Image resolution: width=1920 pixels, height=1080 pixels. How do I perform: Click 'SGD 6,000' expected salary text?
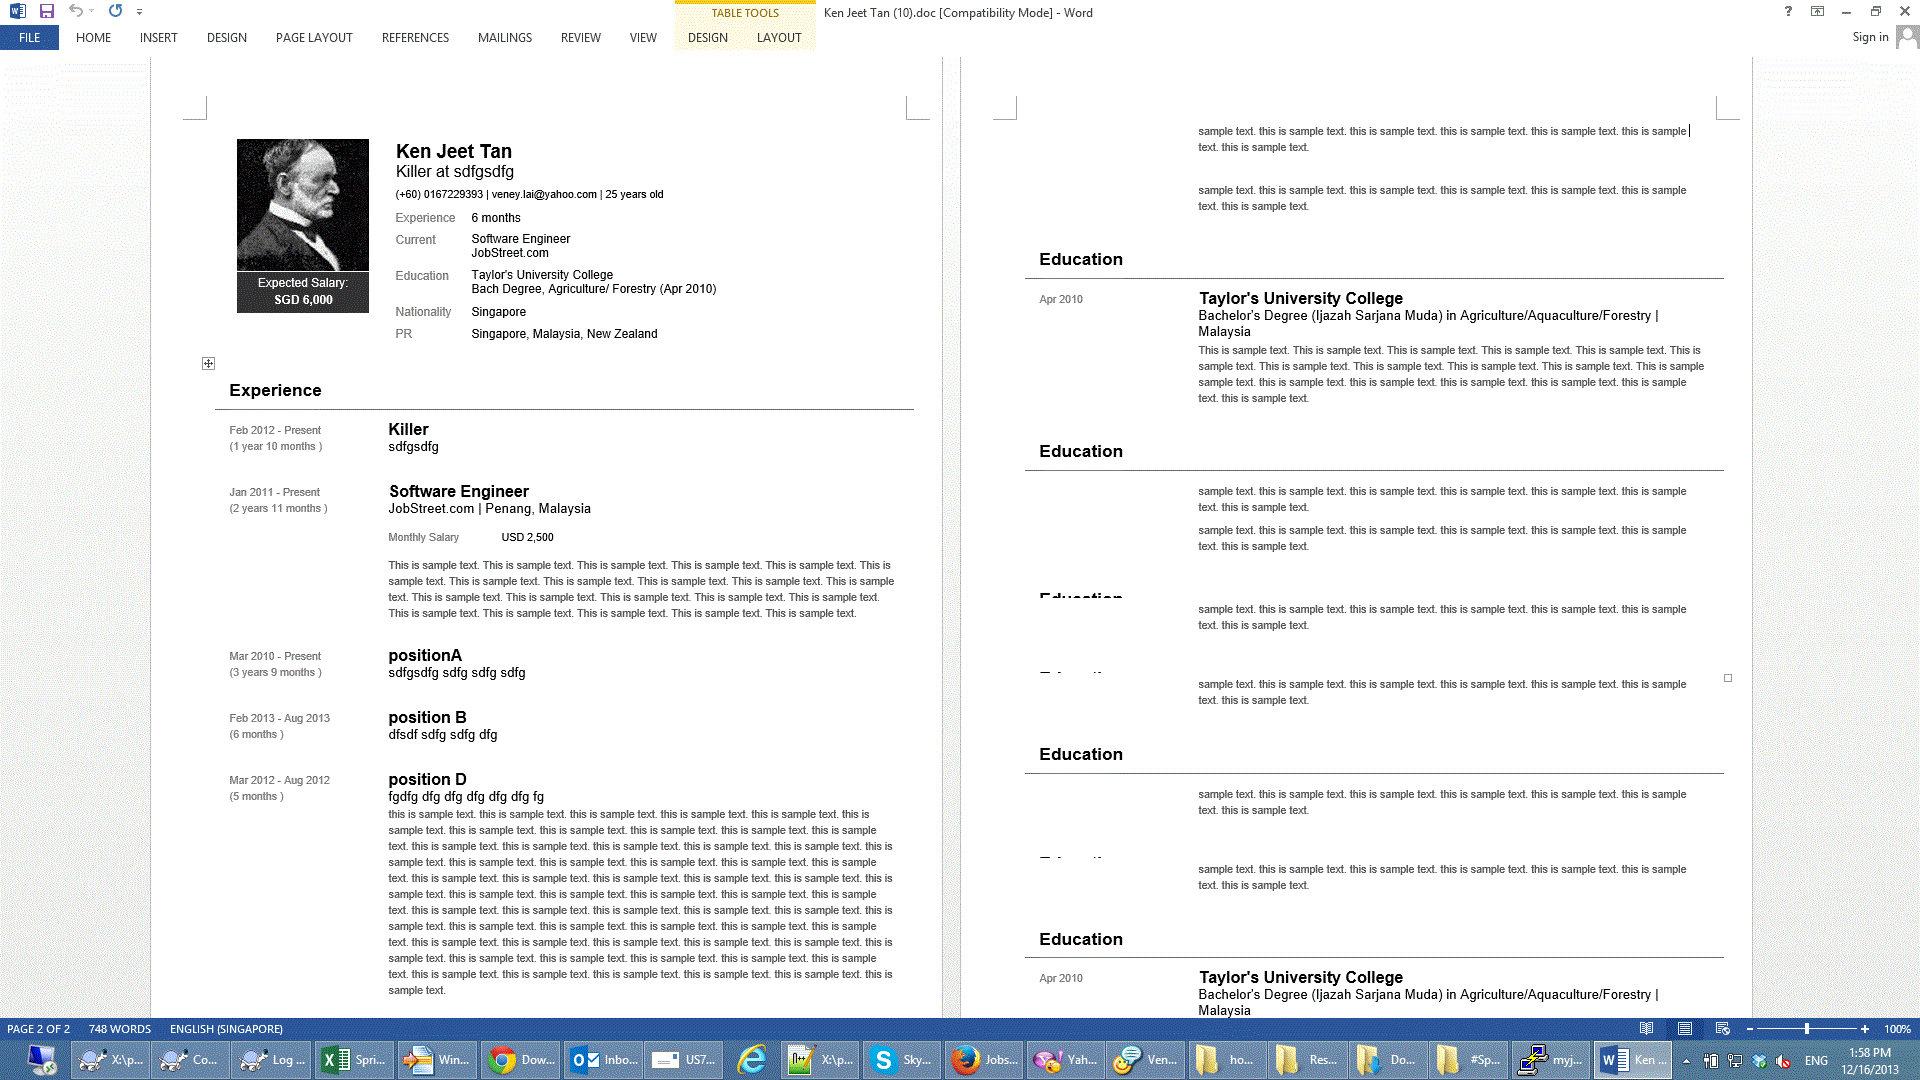tap(303, 300)
